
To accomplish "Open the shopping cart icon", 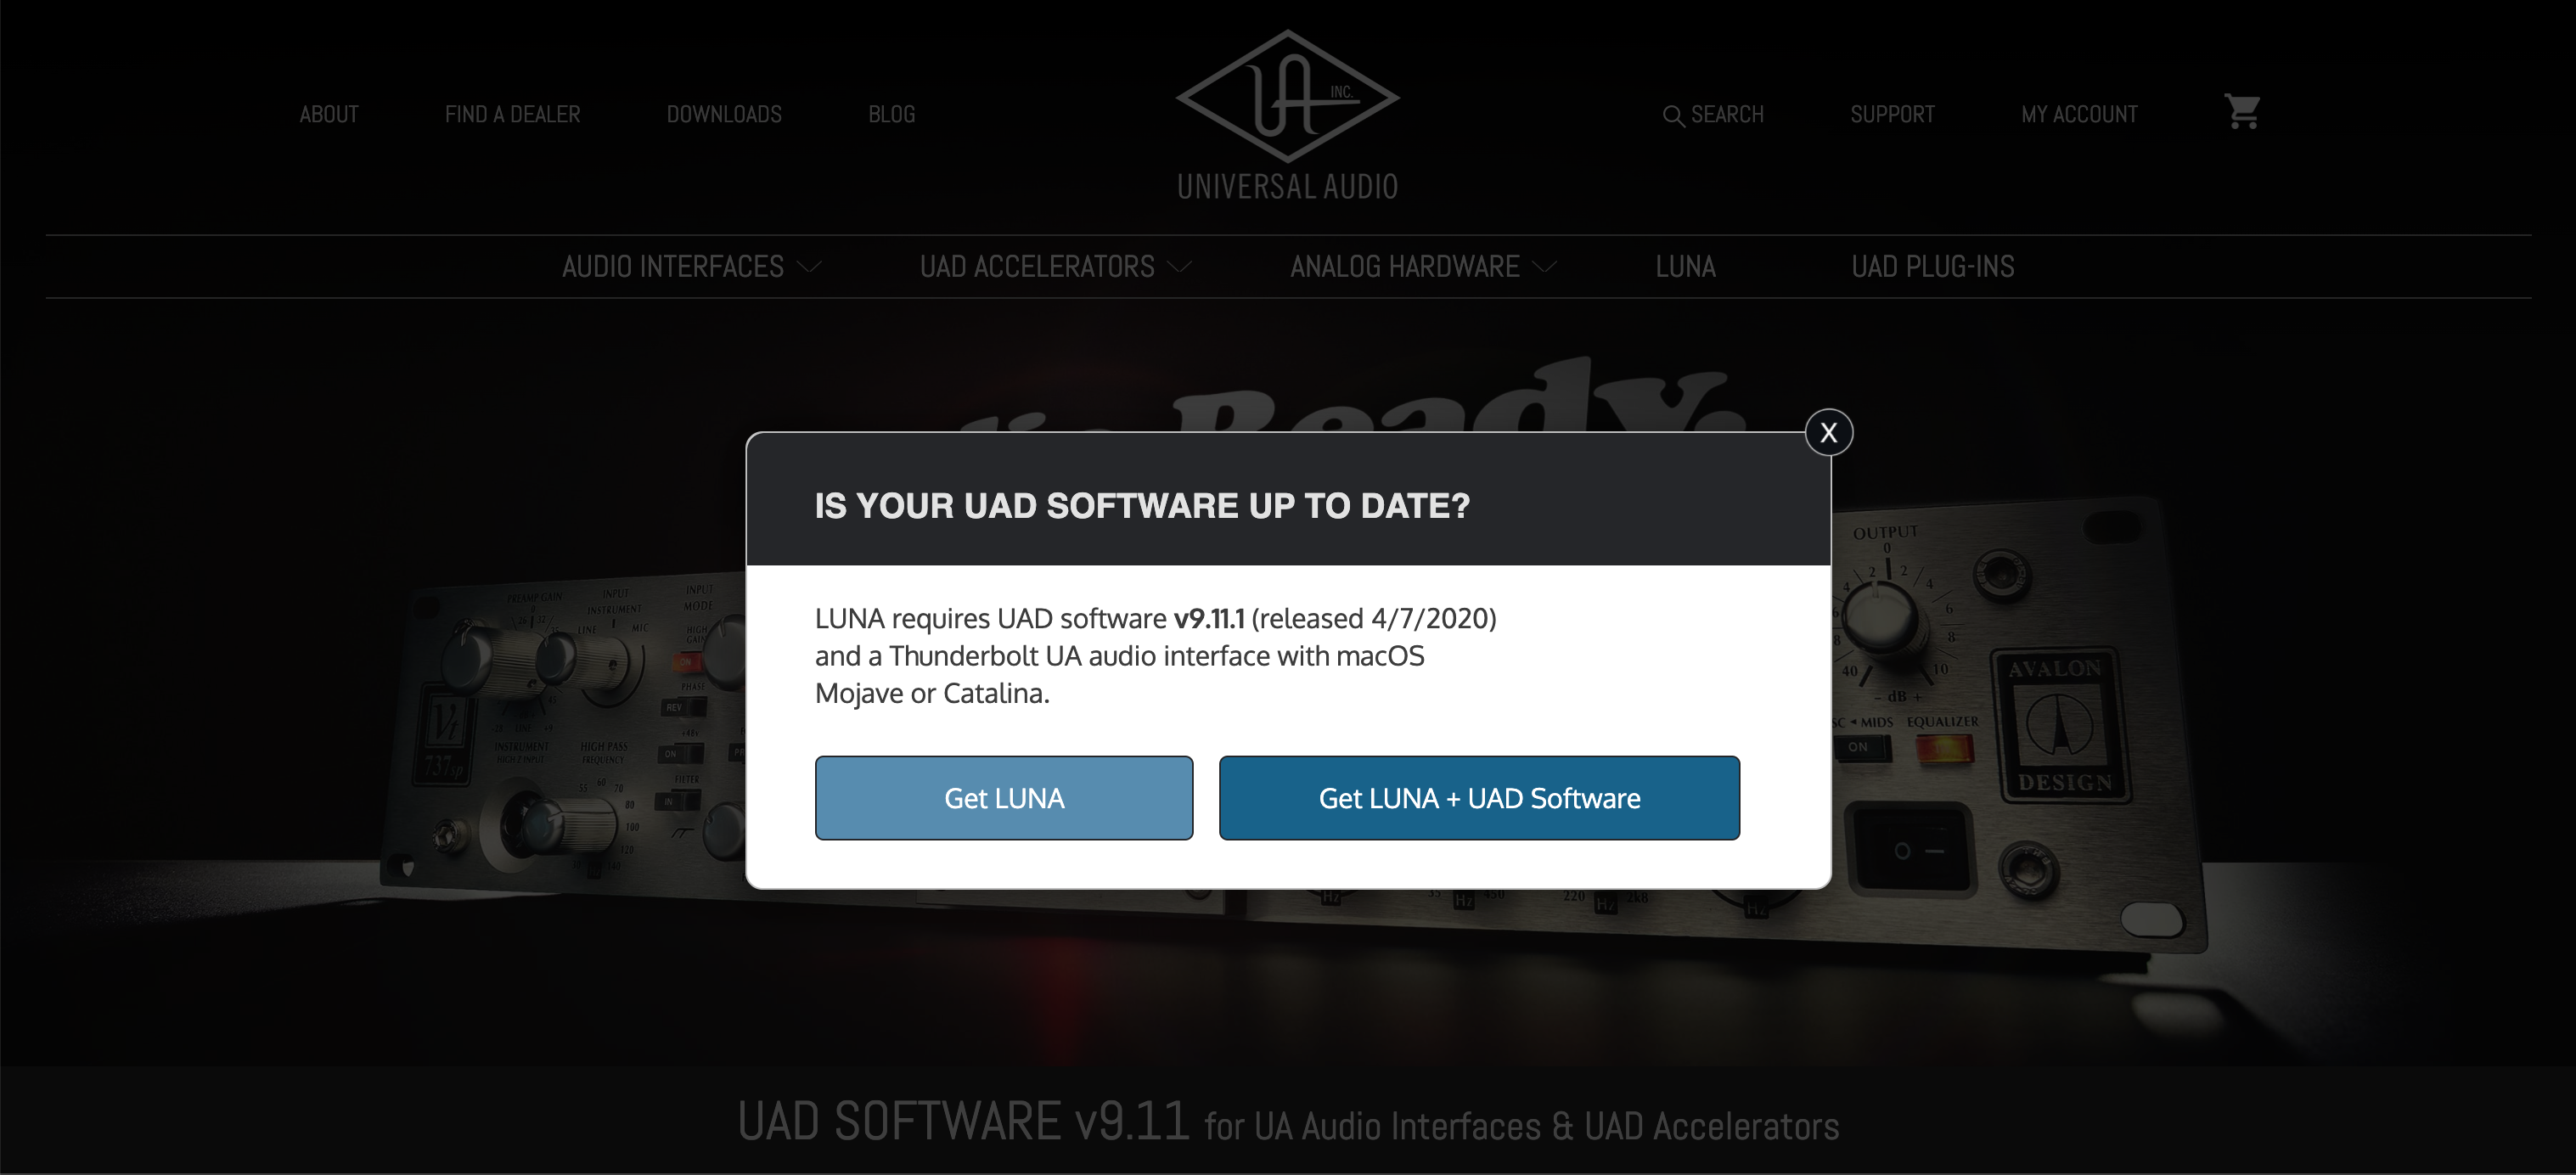I will tap(2242, 112).
